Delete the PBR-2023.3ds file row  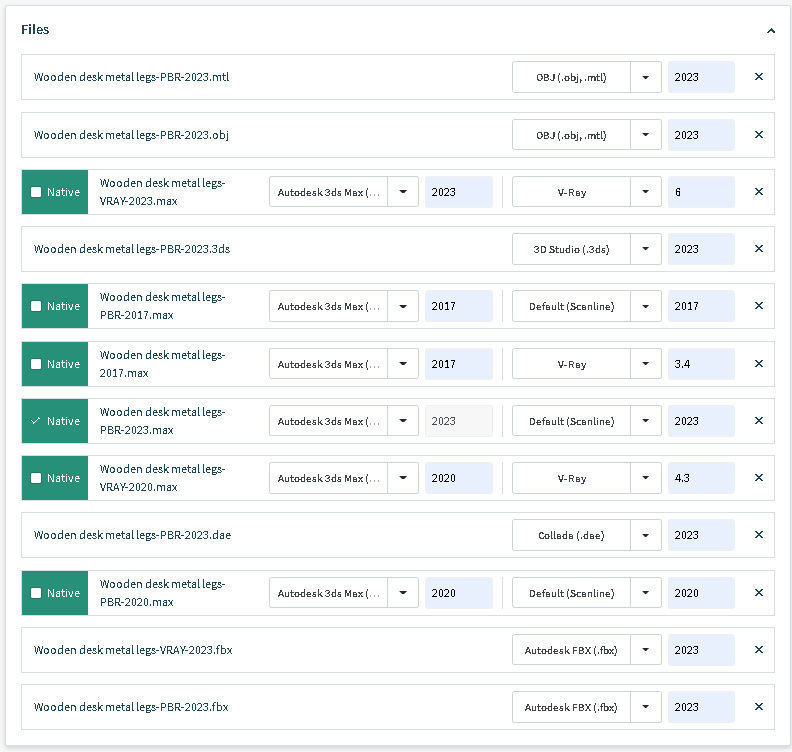758,249
